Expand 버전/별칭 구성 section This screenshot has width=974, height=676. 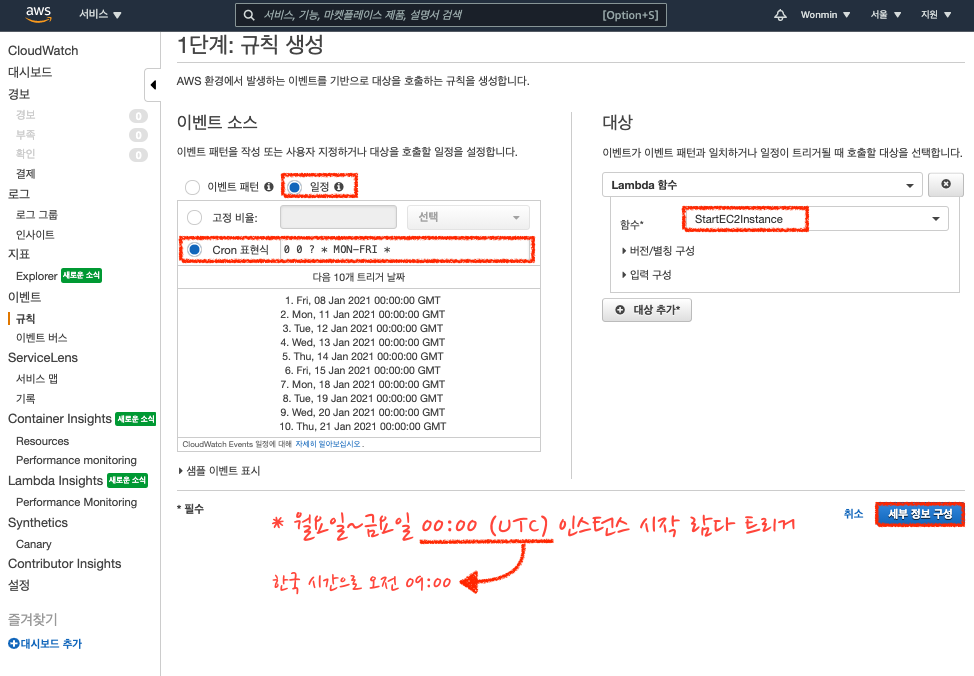pyautogui.click(x=658, y=251)
